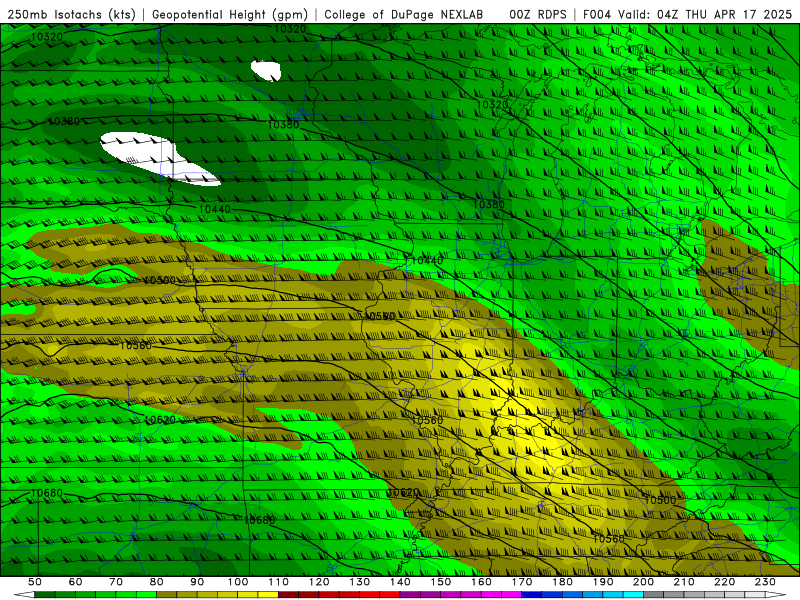This screenshot has height=600, width=800.
Task: Click the dark blue swatch starting at 170 knots
Action: pyautogui.click(x=532, y=595)
